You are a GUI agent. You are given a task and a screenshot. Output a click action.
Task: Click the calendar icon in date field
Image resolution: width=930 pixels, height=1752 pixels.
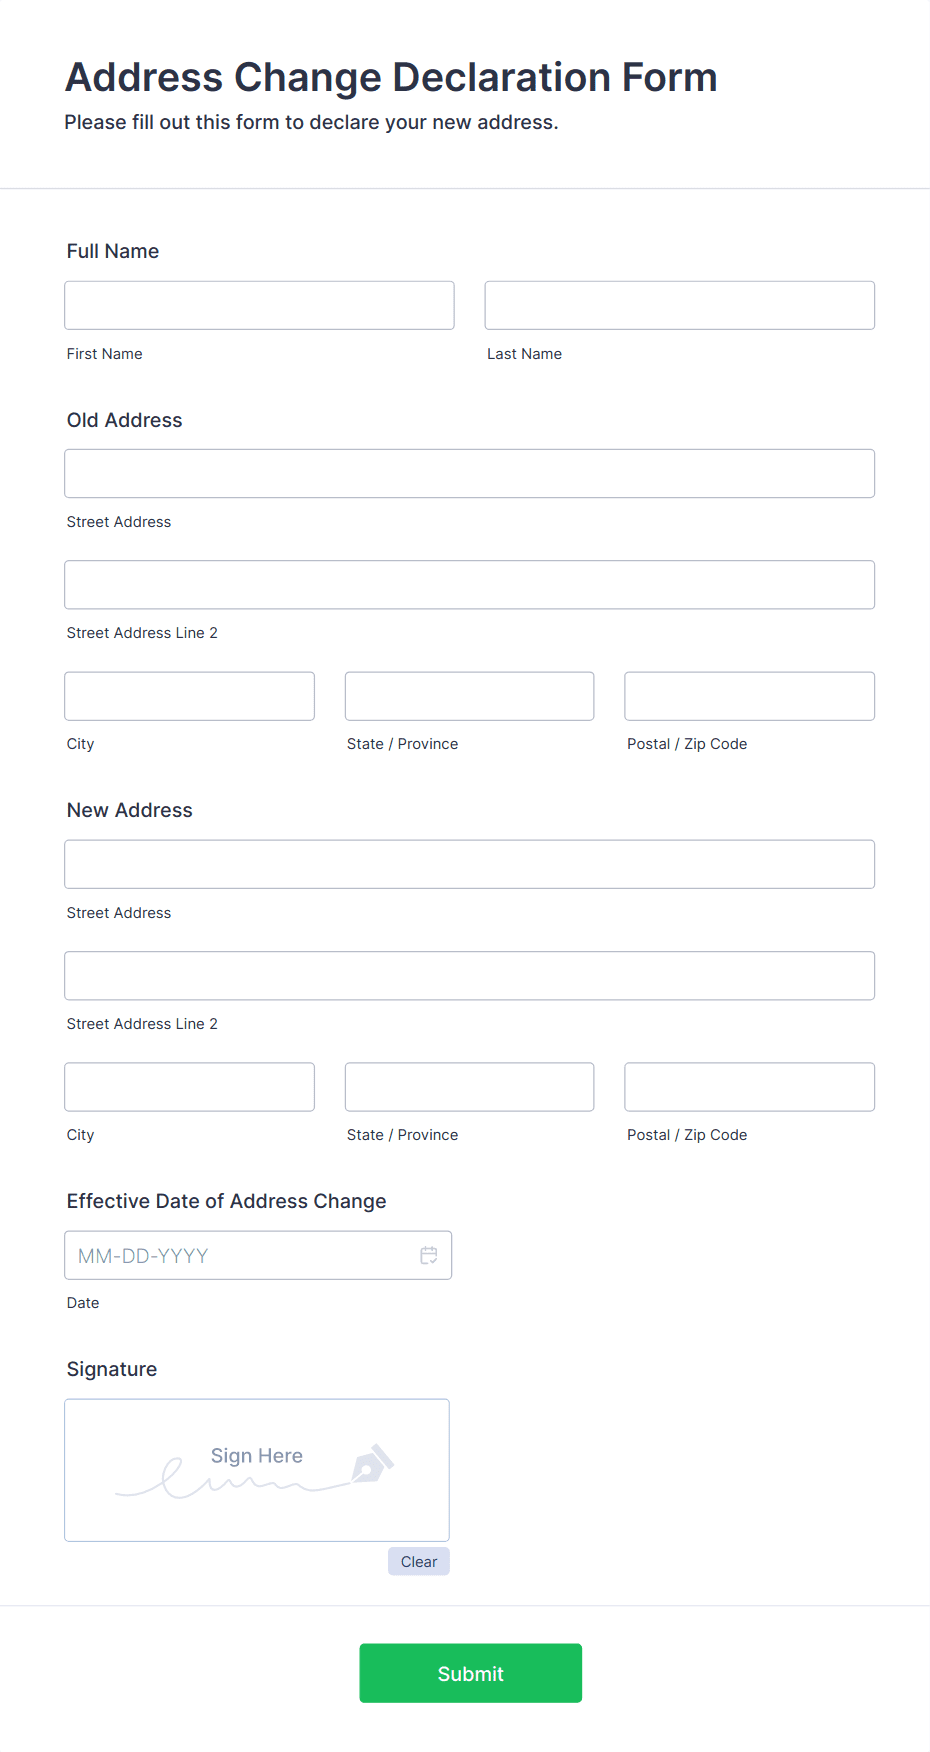(x=429, y=1255)
